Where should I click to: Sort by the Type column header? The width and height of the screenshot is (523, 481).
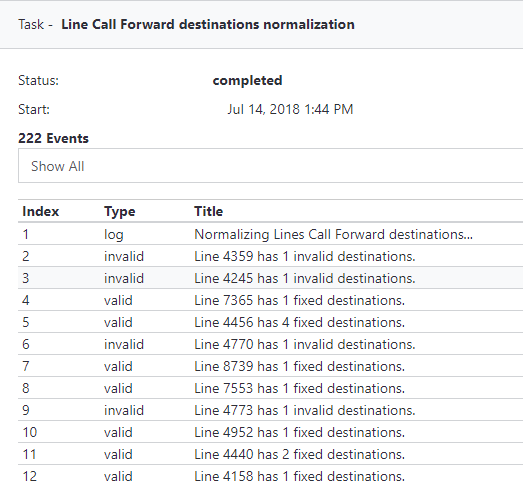coord(119,211)
